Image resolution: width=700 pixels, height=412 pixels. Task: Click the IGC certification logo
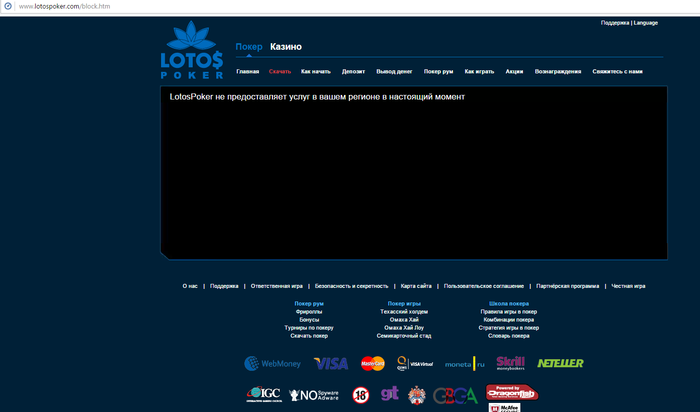(264, 394)
